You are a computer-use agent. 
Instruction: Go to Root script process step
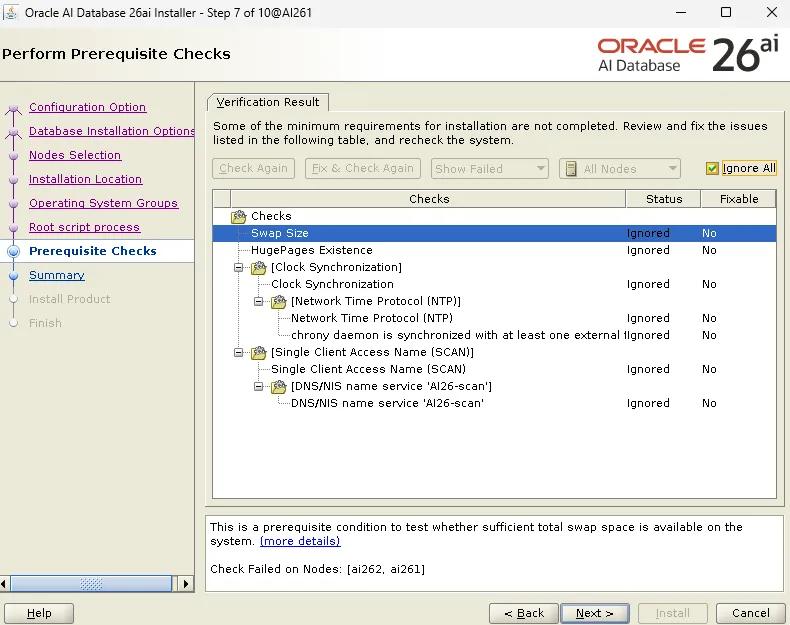[84, 227]
